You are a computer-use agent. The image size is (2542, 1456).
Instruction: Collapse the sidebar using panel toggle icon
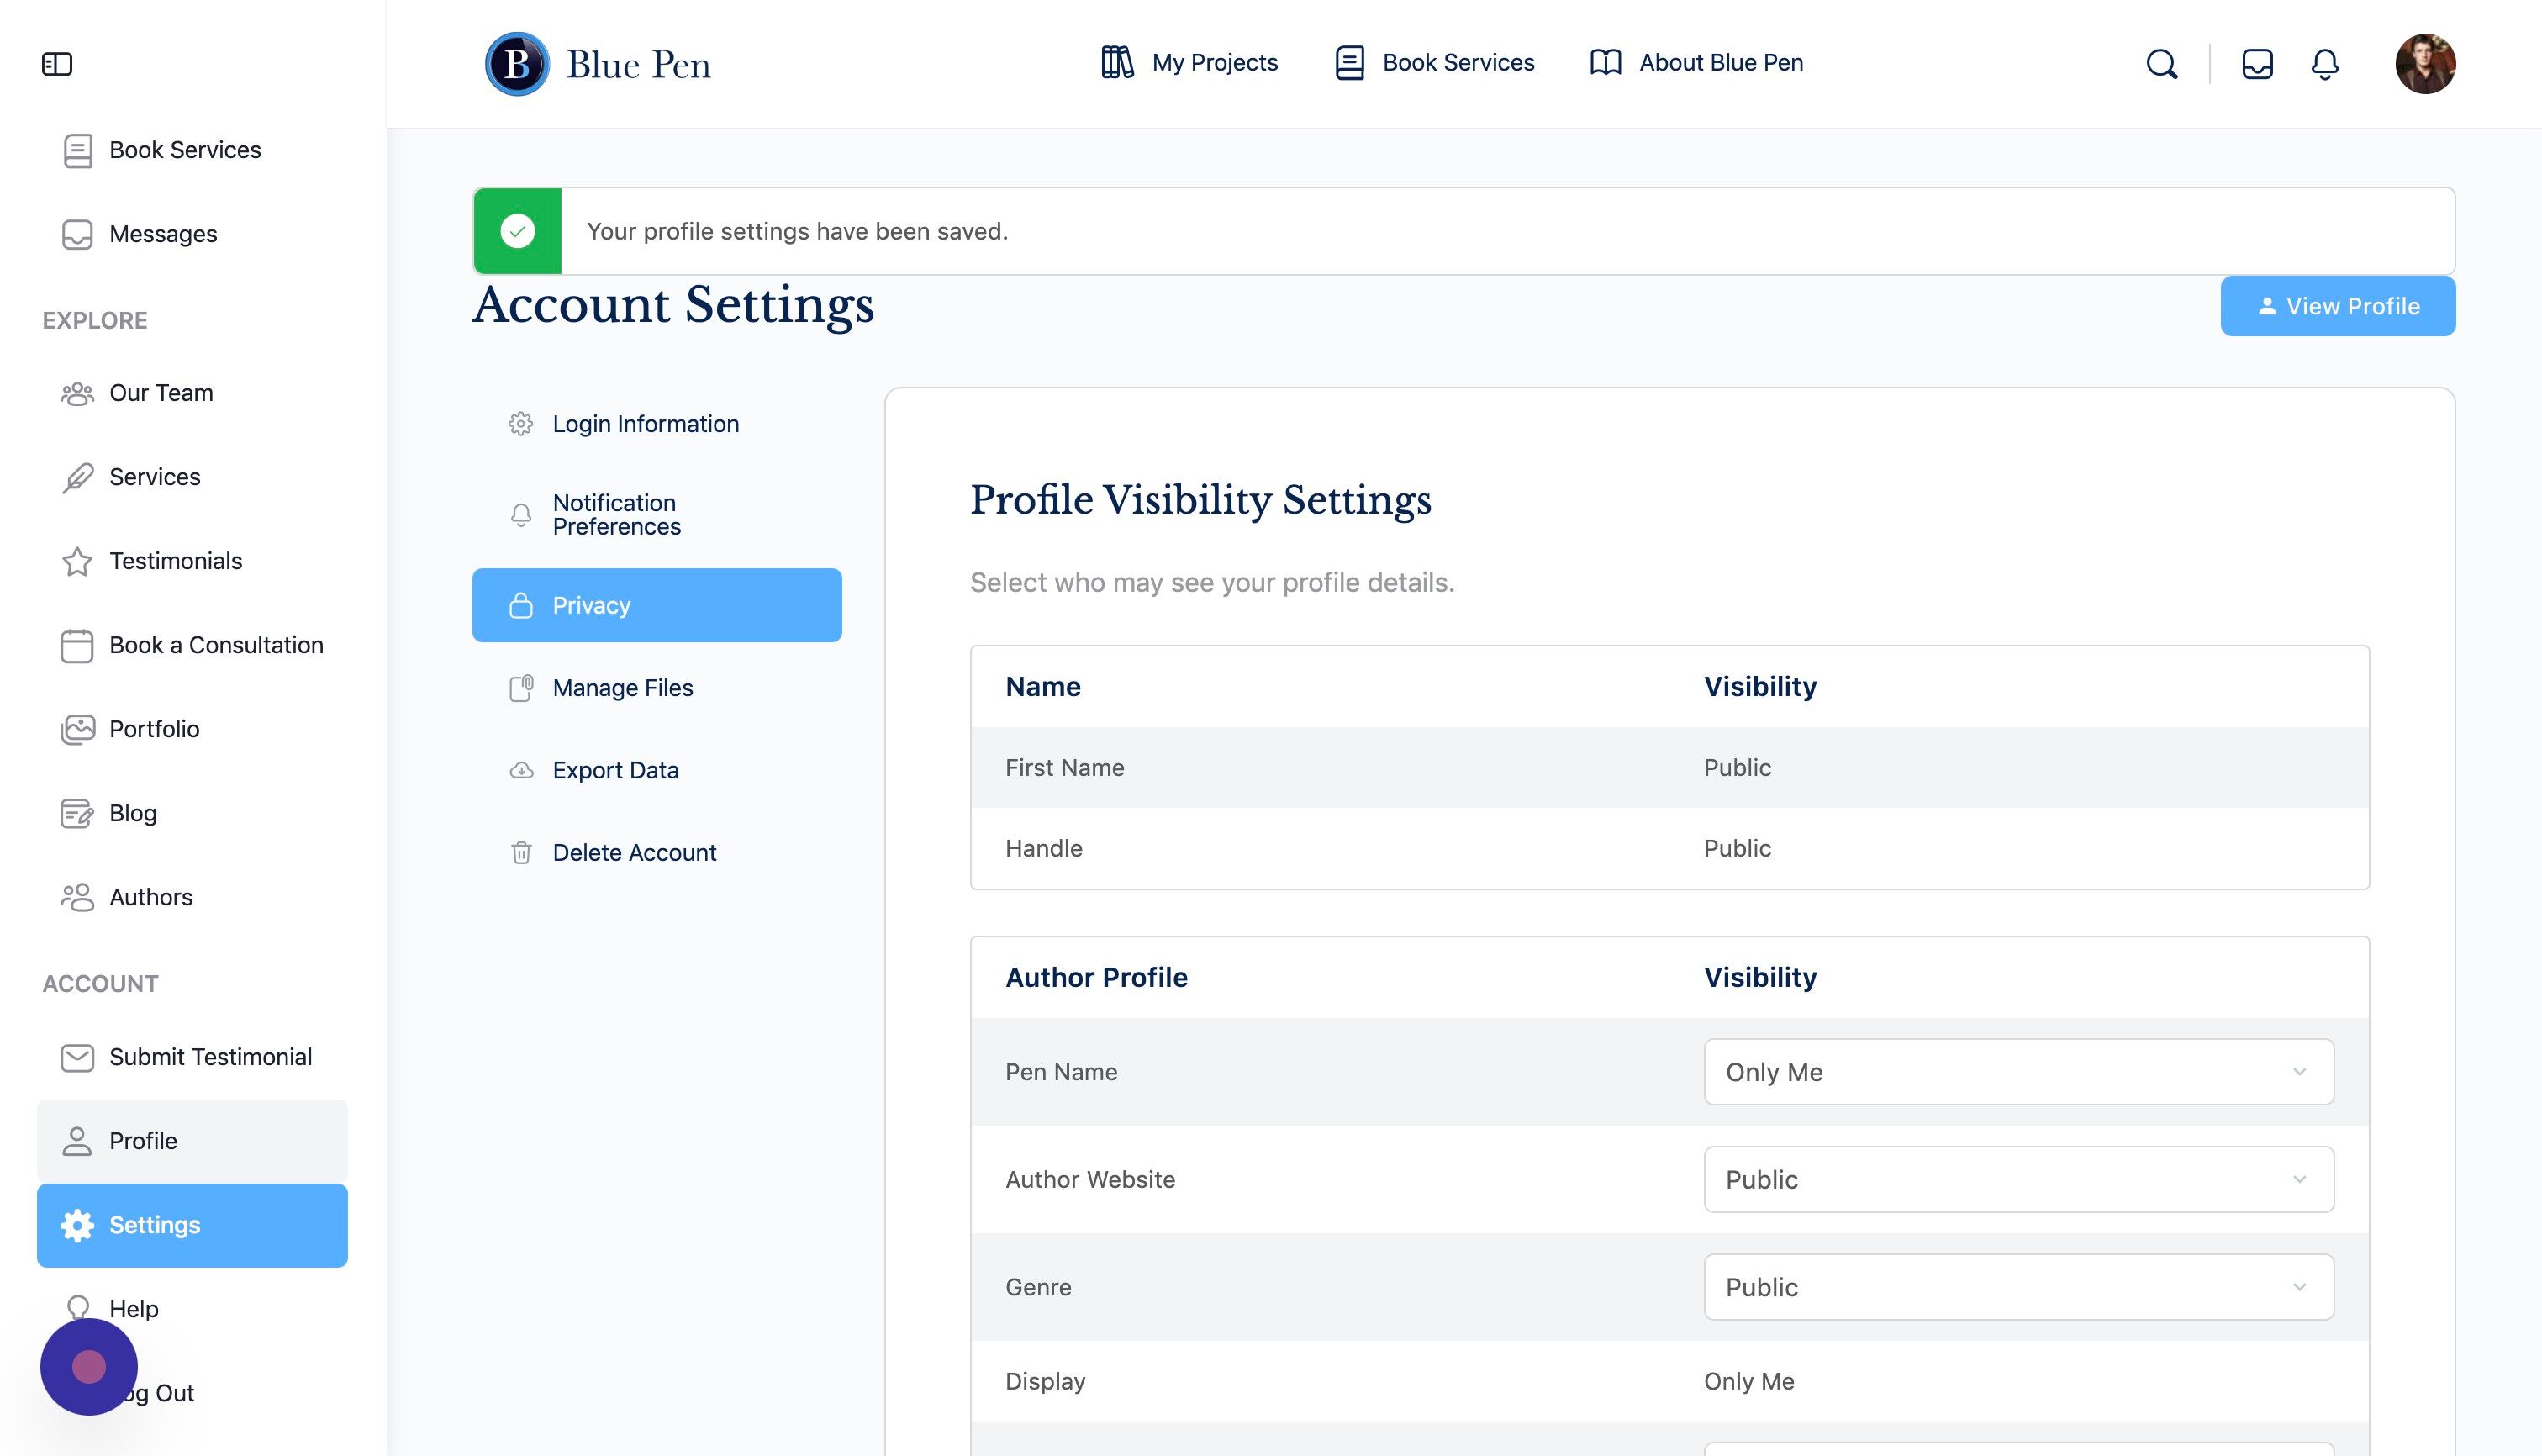57,64
